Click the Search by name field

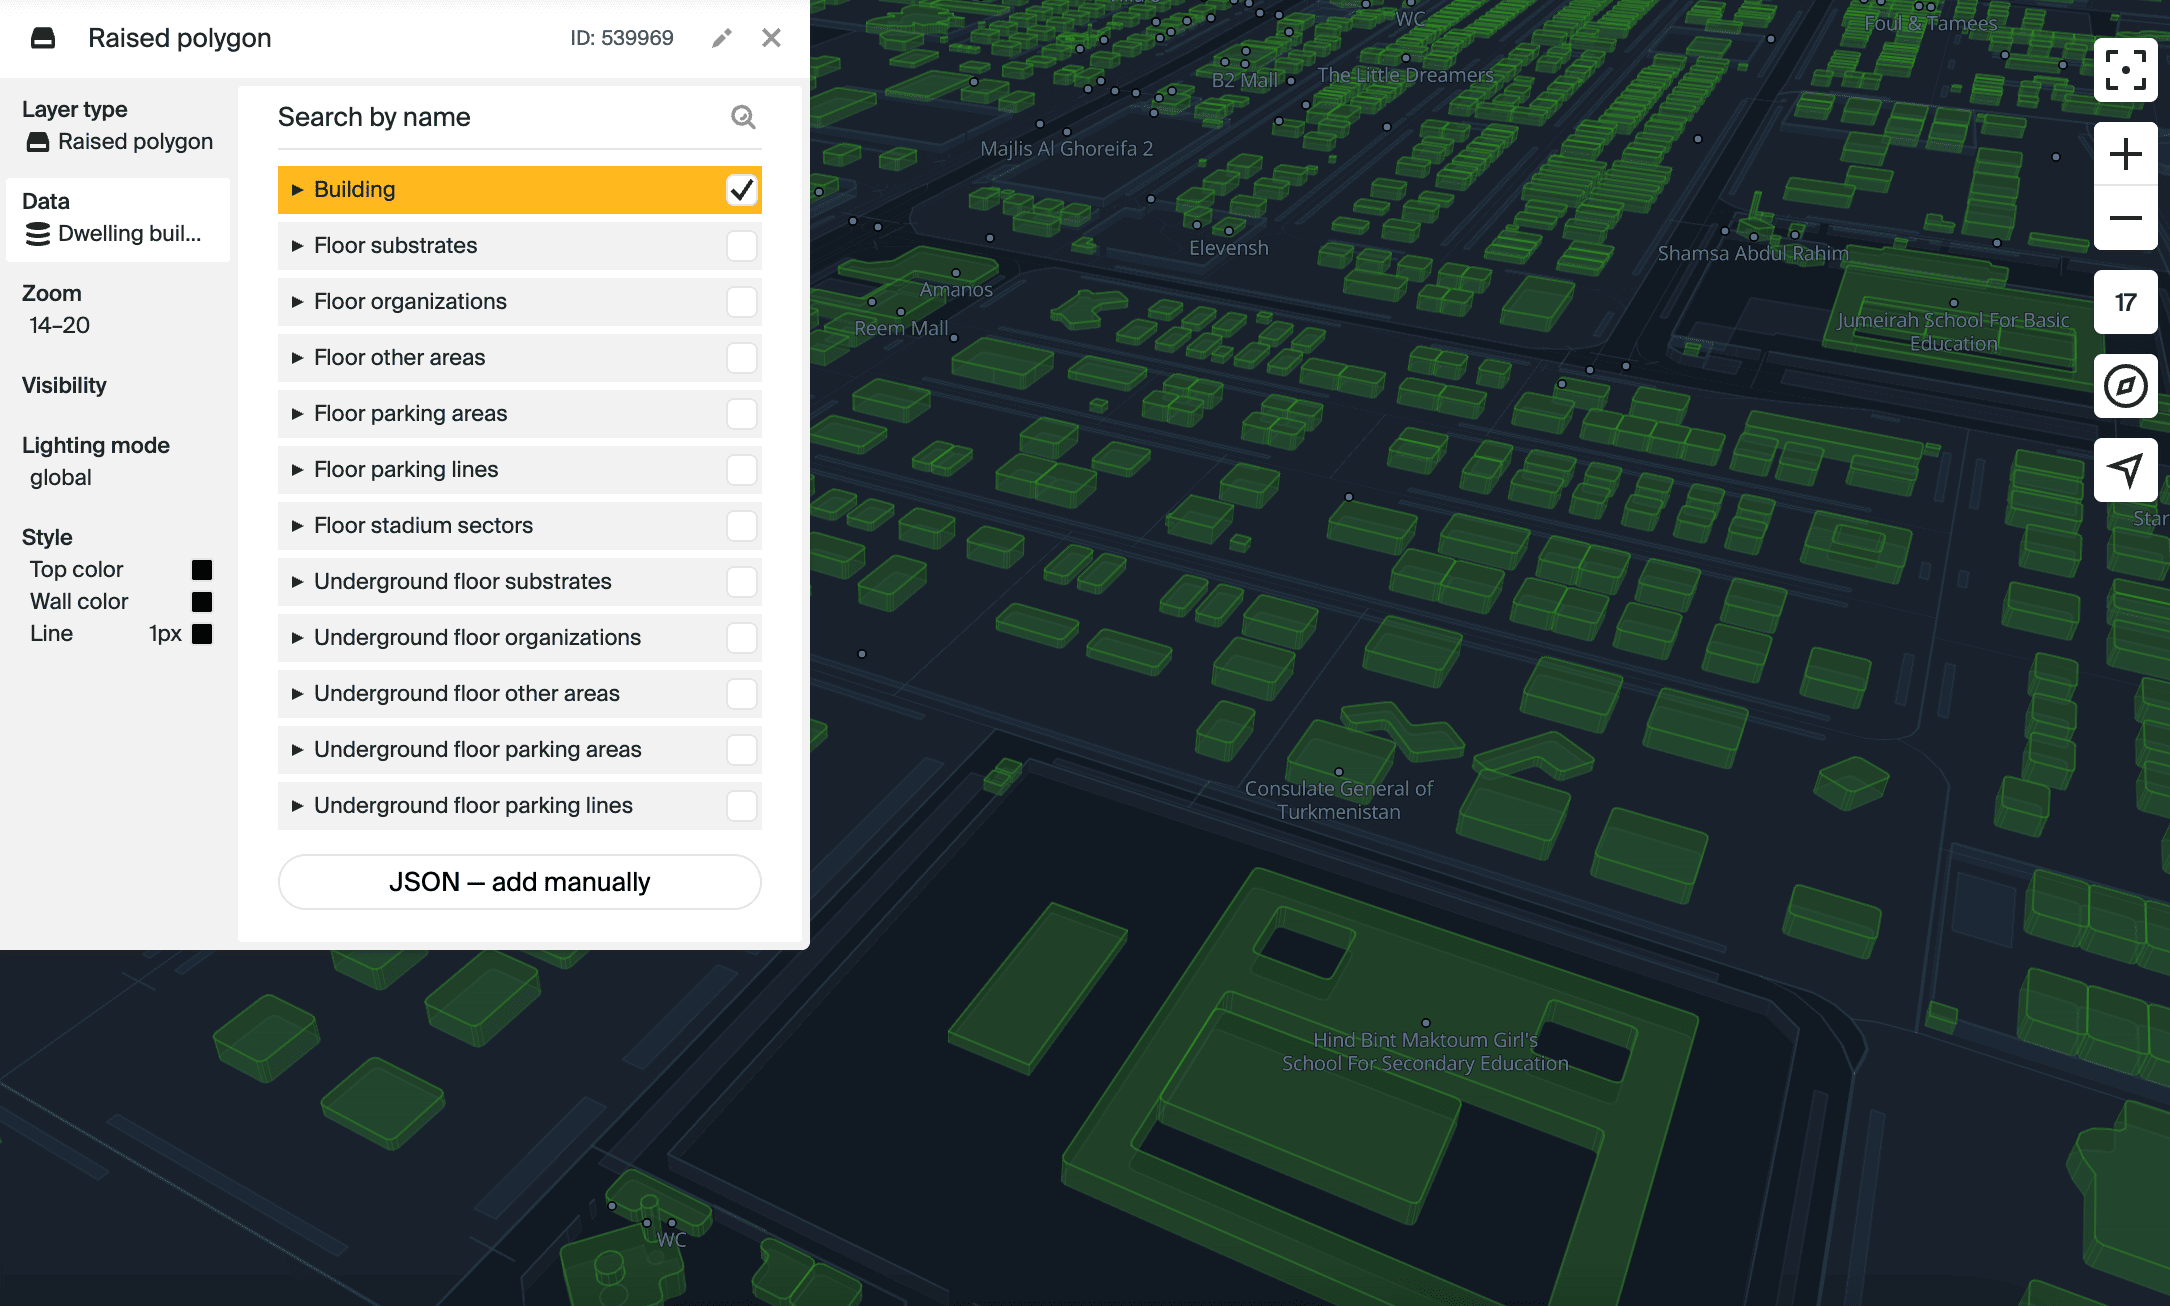pyautogui.click(x=500, y=117)
